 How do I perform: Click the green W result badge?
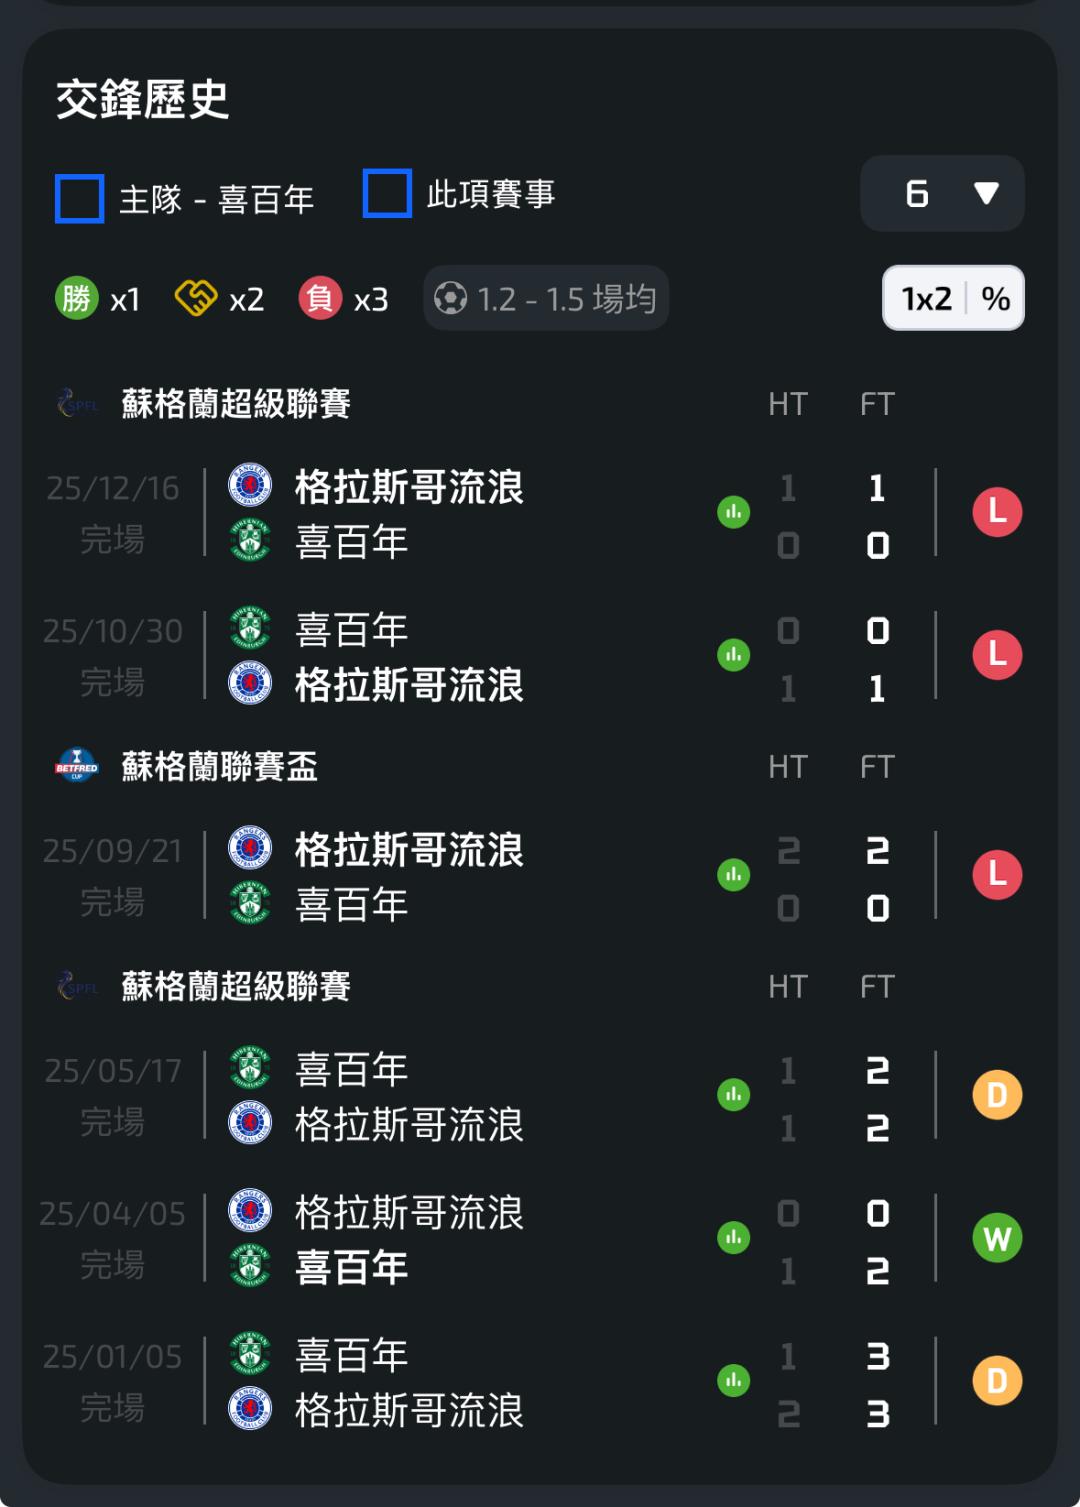pos(997,1239)
